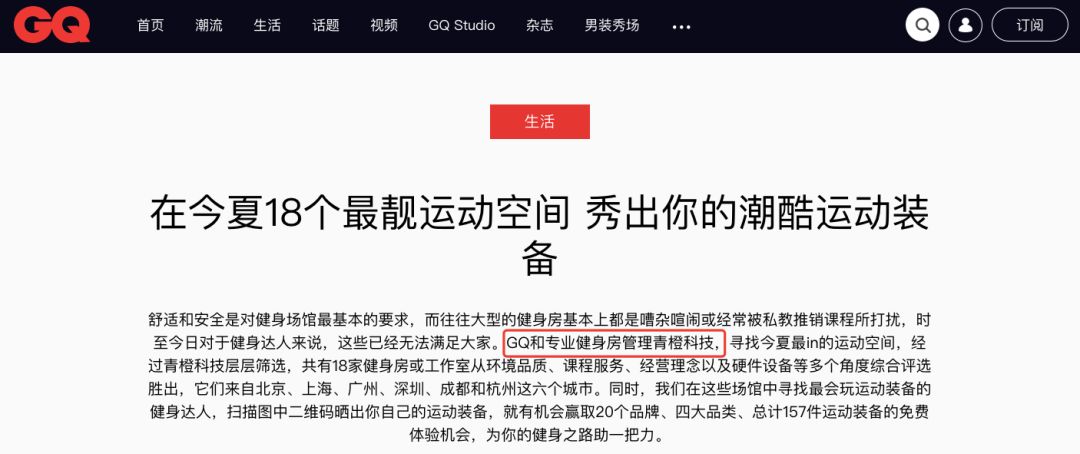Switch to the 视频 section

(x=384, y=26)
